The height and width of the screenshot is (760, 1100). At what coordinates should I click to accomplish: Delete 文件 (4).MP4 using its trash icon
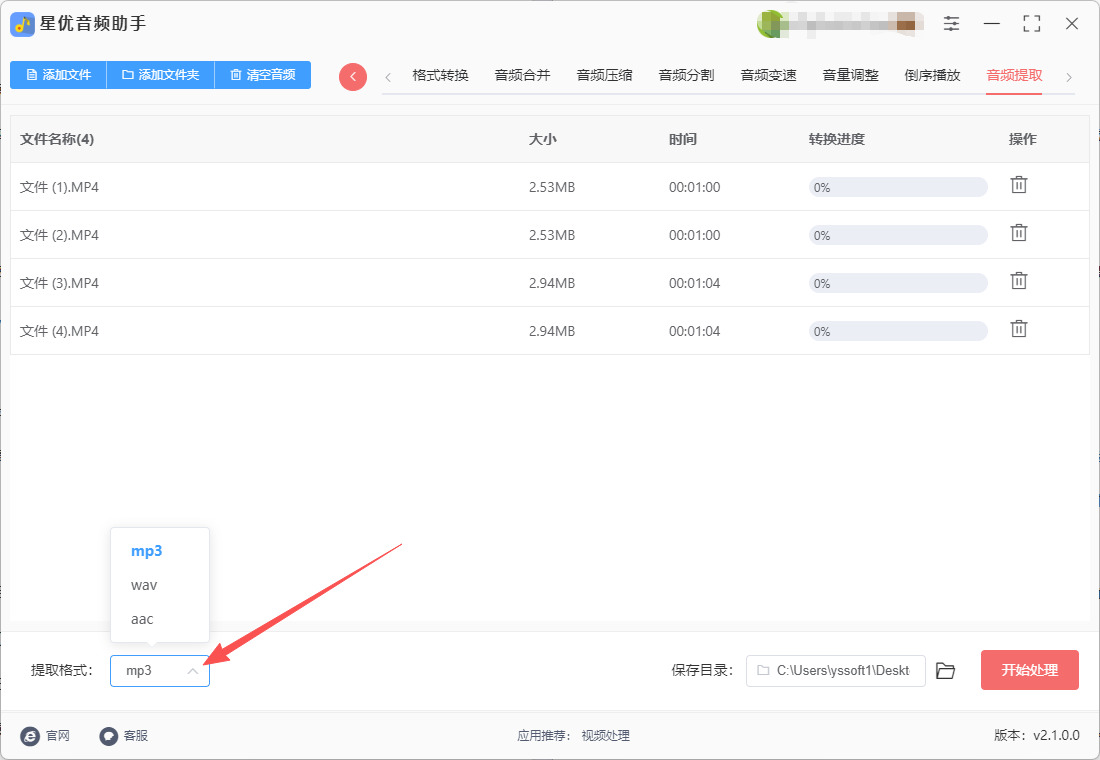(1019, 329)
